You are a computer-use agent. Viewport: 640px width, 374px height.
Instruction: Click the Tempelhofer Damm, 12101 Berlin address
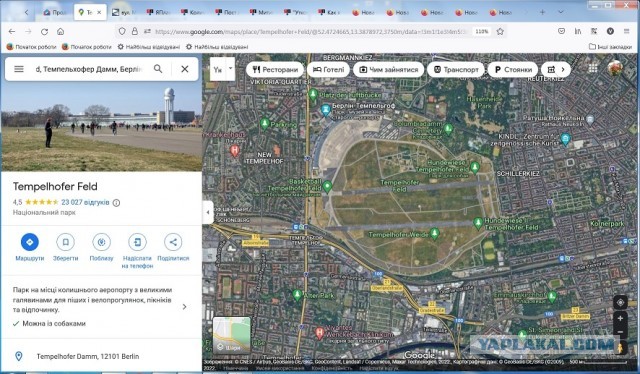point(88,356)
